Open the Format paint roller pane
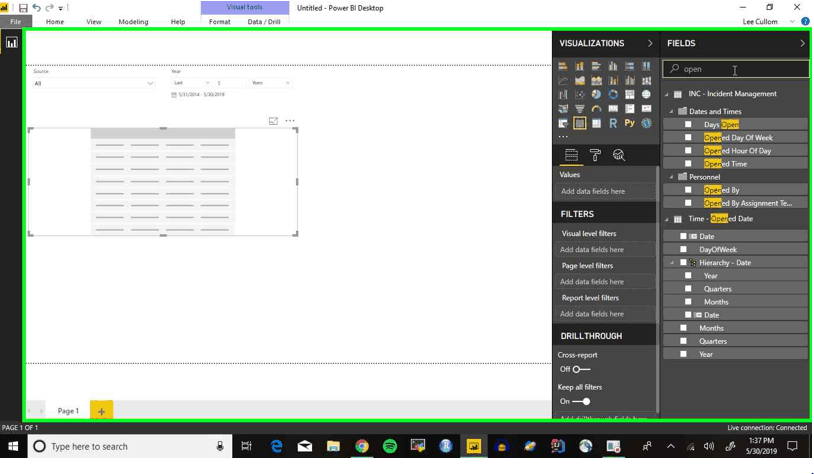The image size is (814, 474). [x=595, y=155]
